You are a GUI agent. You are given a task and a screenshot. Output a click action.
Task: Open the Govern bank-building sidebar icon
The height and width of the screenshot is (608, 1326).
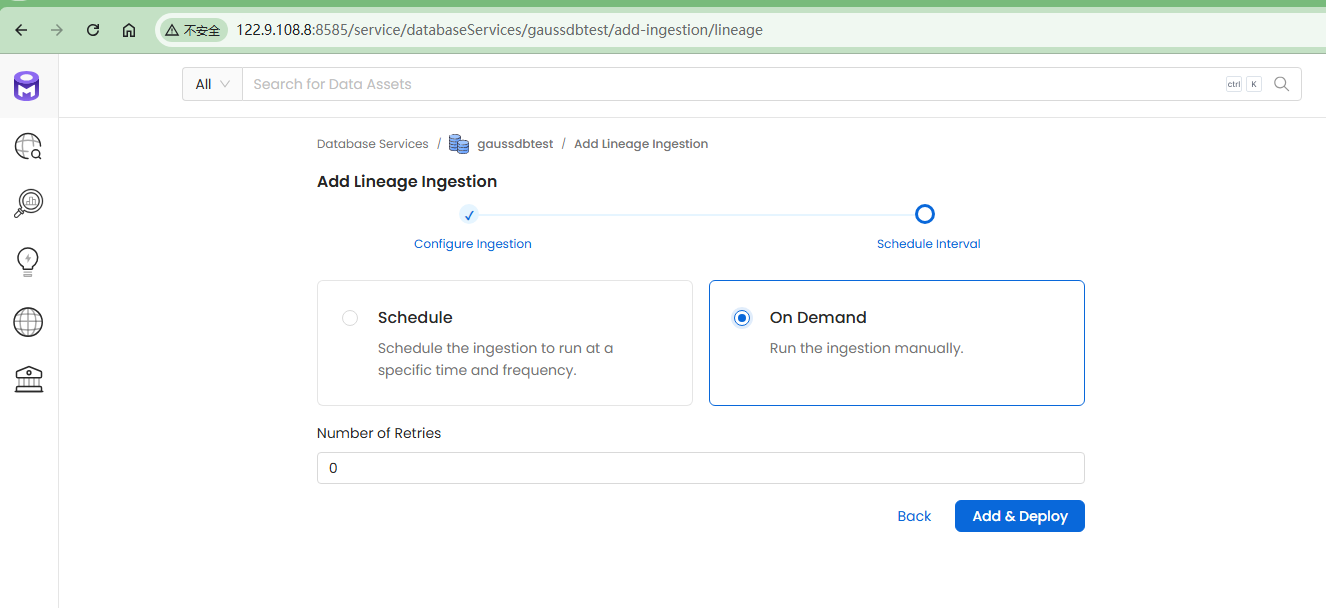tap(28, 379)
